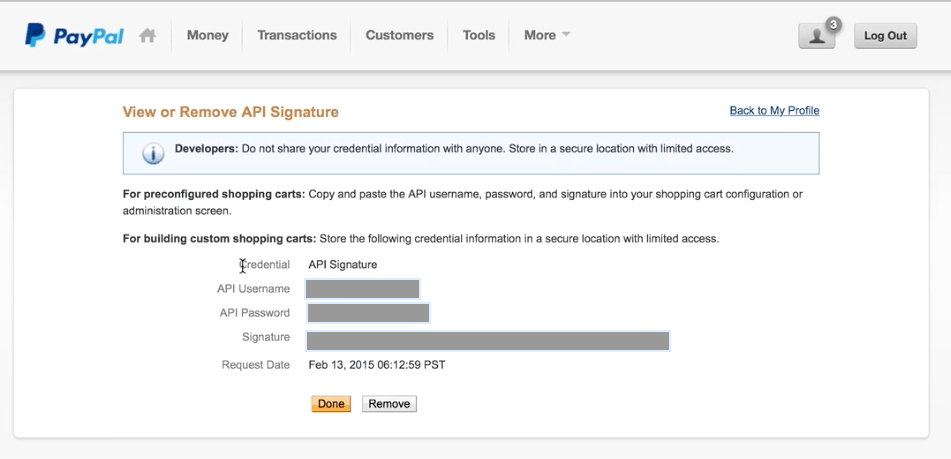Click the notification badge showing 3
The height and width of the screenshot is (459, 951).
coord(834,25)
